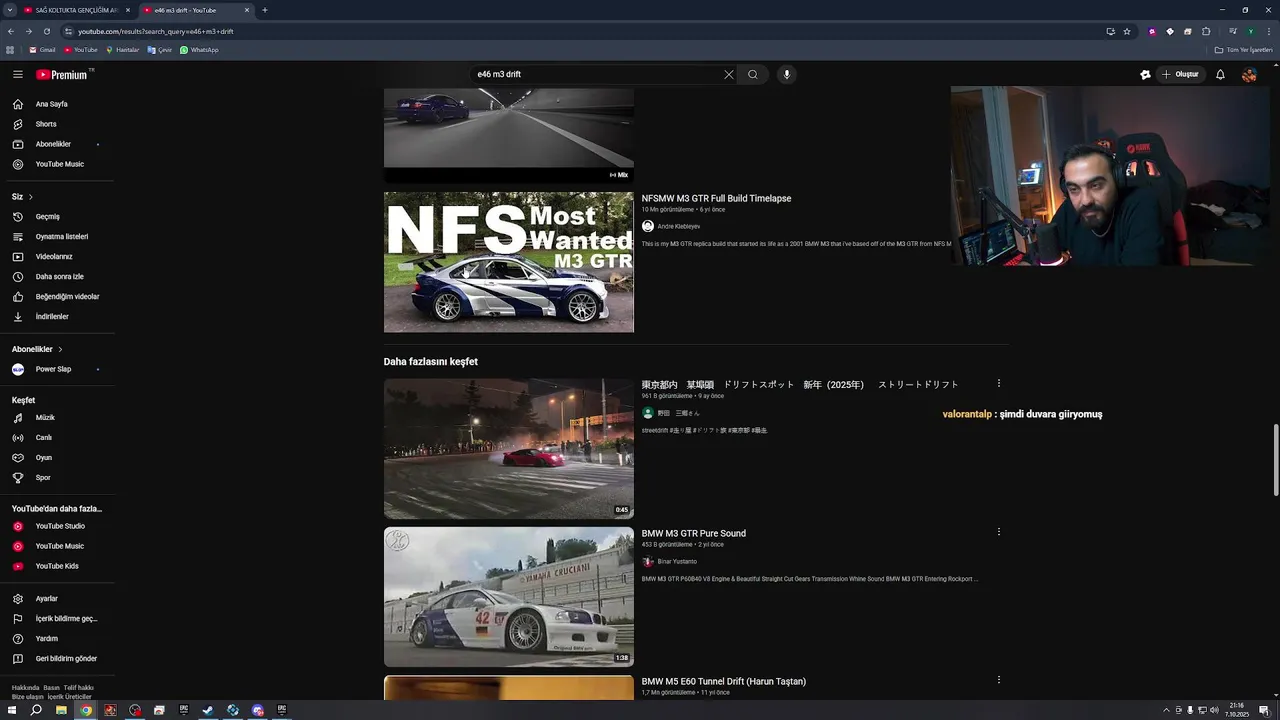Image resolution: width=1280 pixels, height=720 pixels.
Task: Open Discord from taskbar
Action: tap(258, 710)
